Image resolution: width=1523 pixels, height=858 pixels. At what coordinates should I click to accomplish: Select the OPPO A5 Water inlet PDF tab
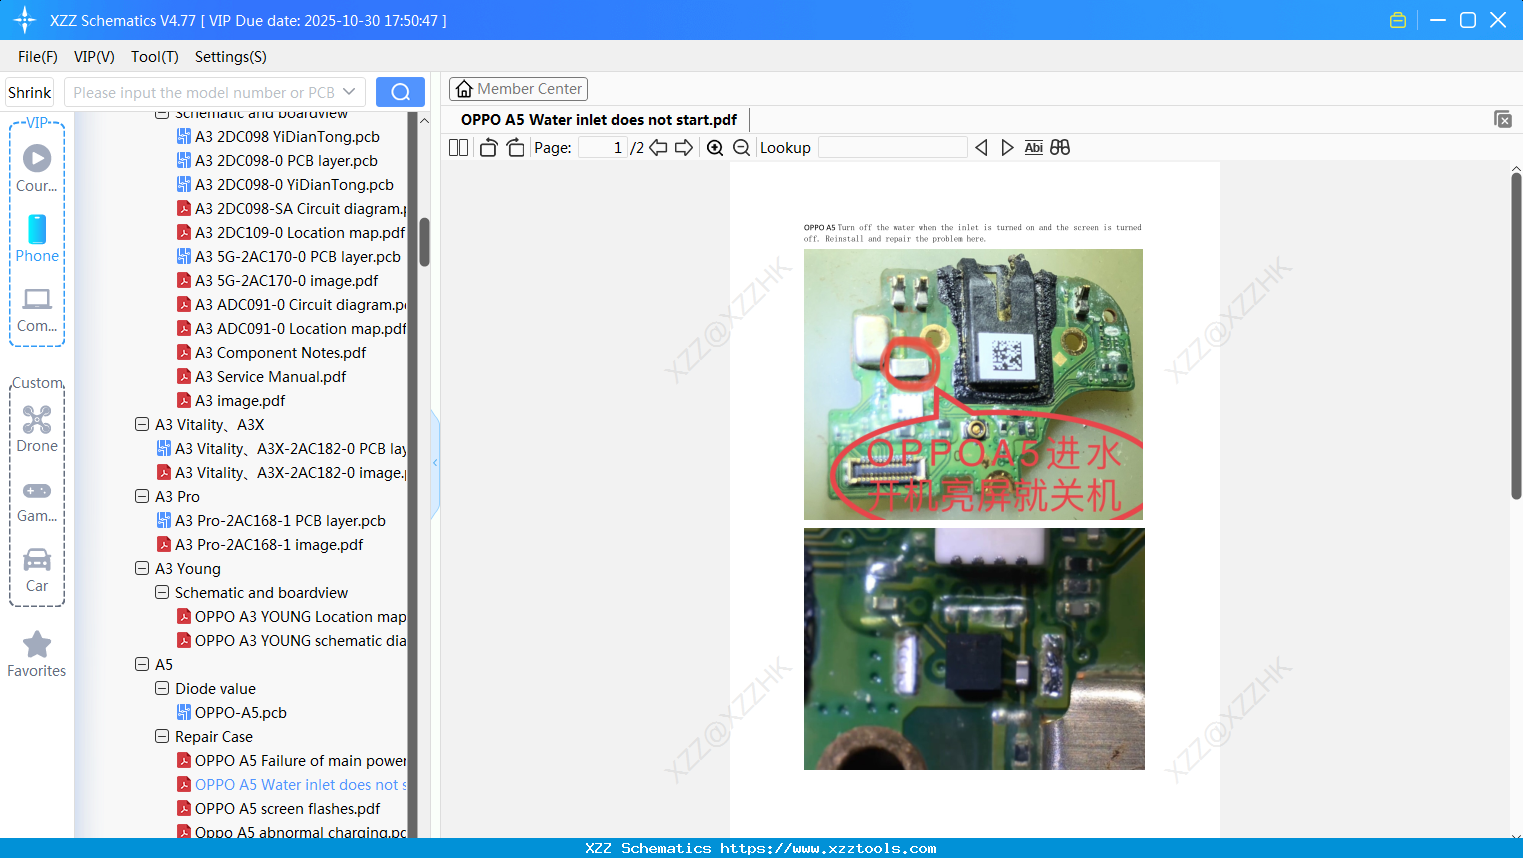click(x=599, y=120)
